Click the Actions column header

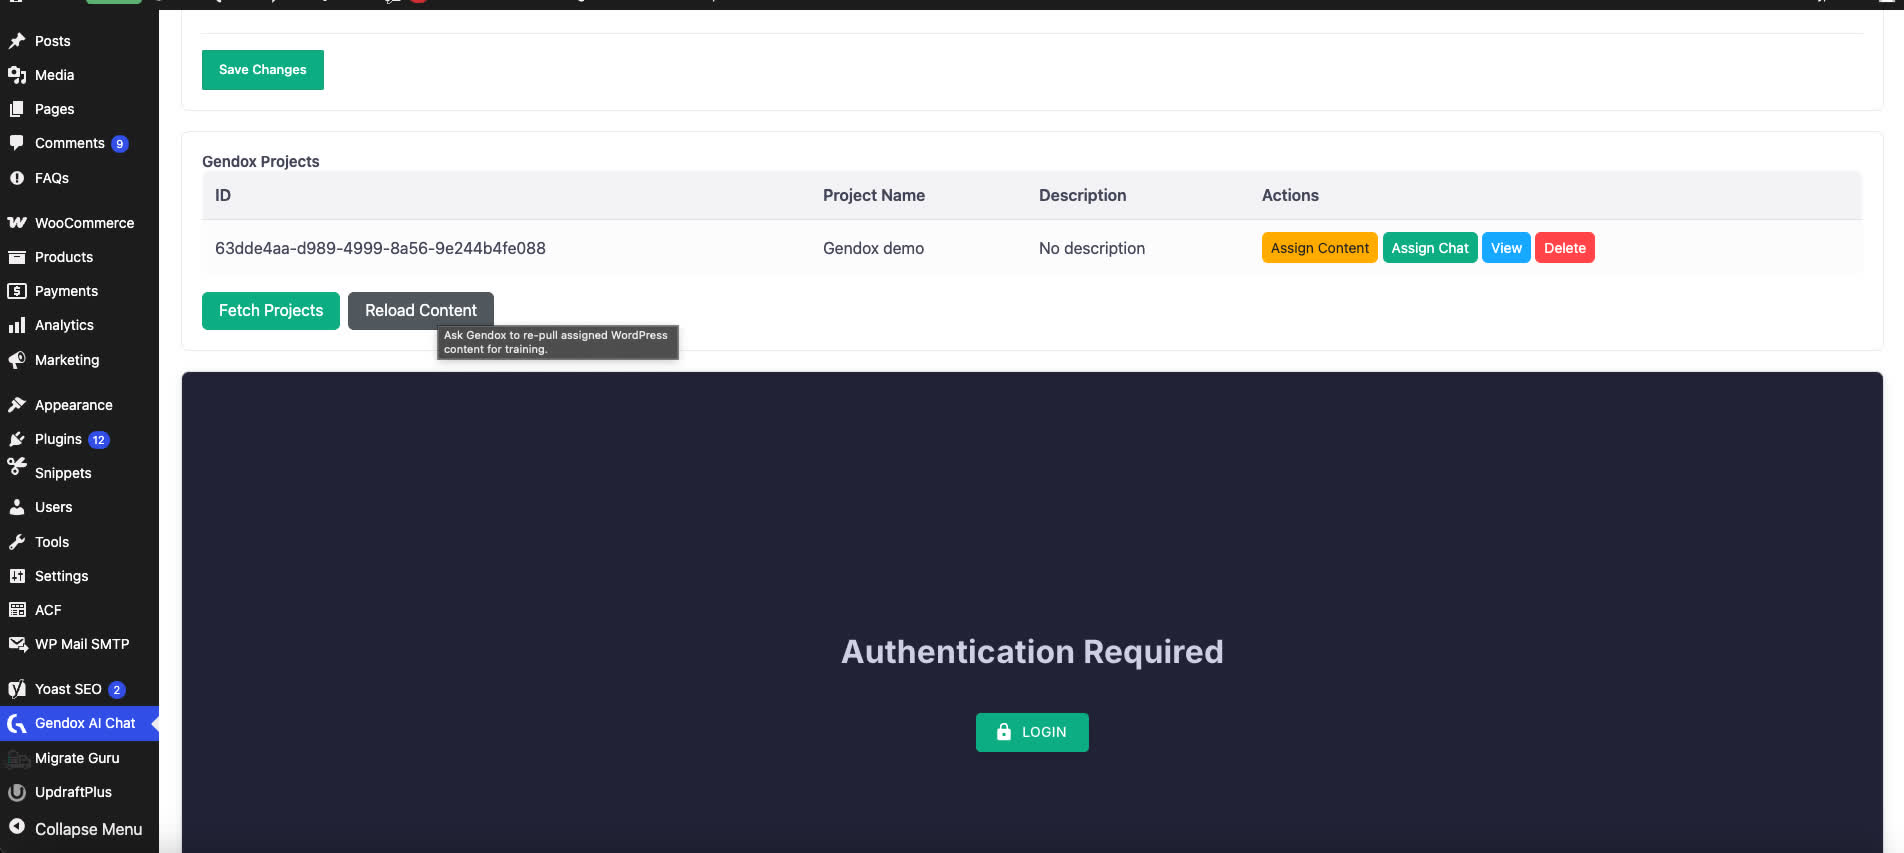(x=1290, y=195)
